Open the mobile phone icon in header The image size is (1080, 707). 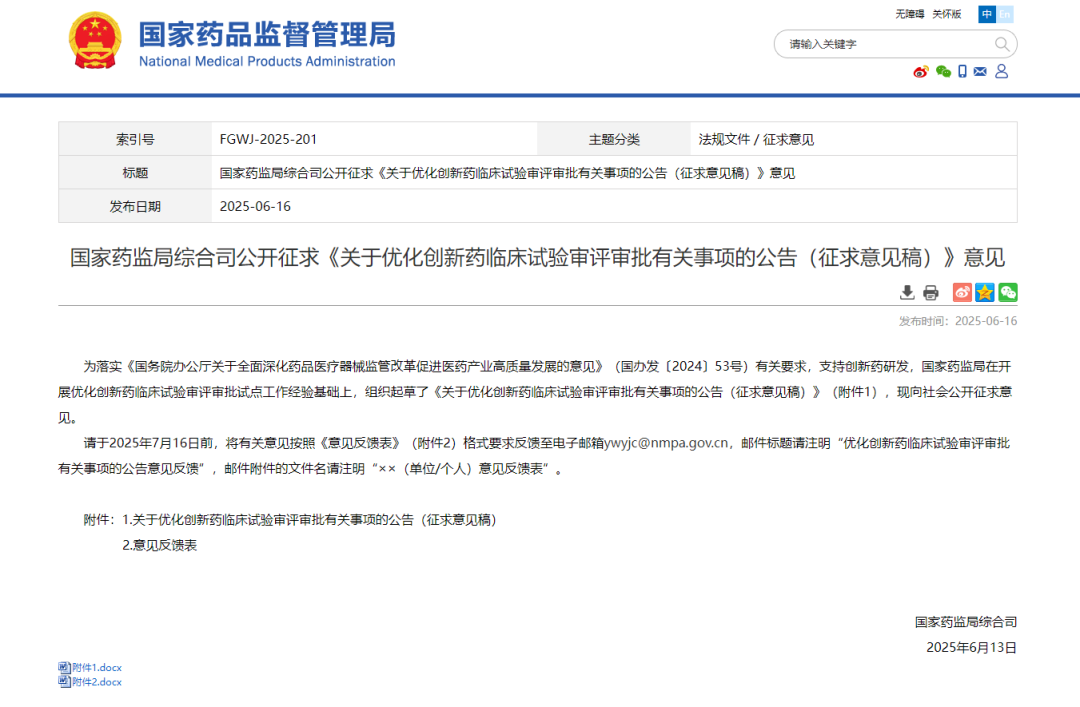coord(962,72)
